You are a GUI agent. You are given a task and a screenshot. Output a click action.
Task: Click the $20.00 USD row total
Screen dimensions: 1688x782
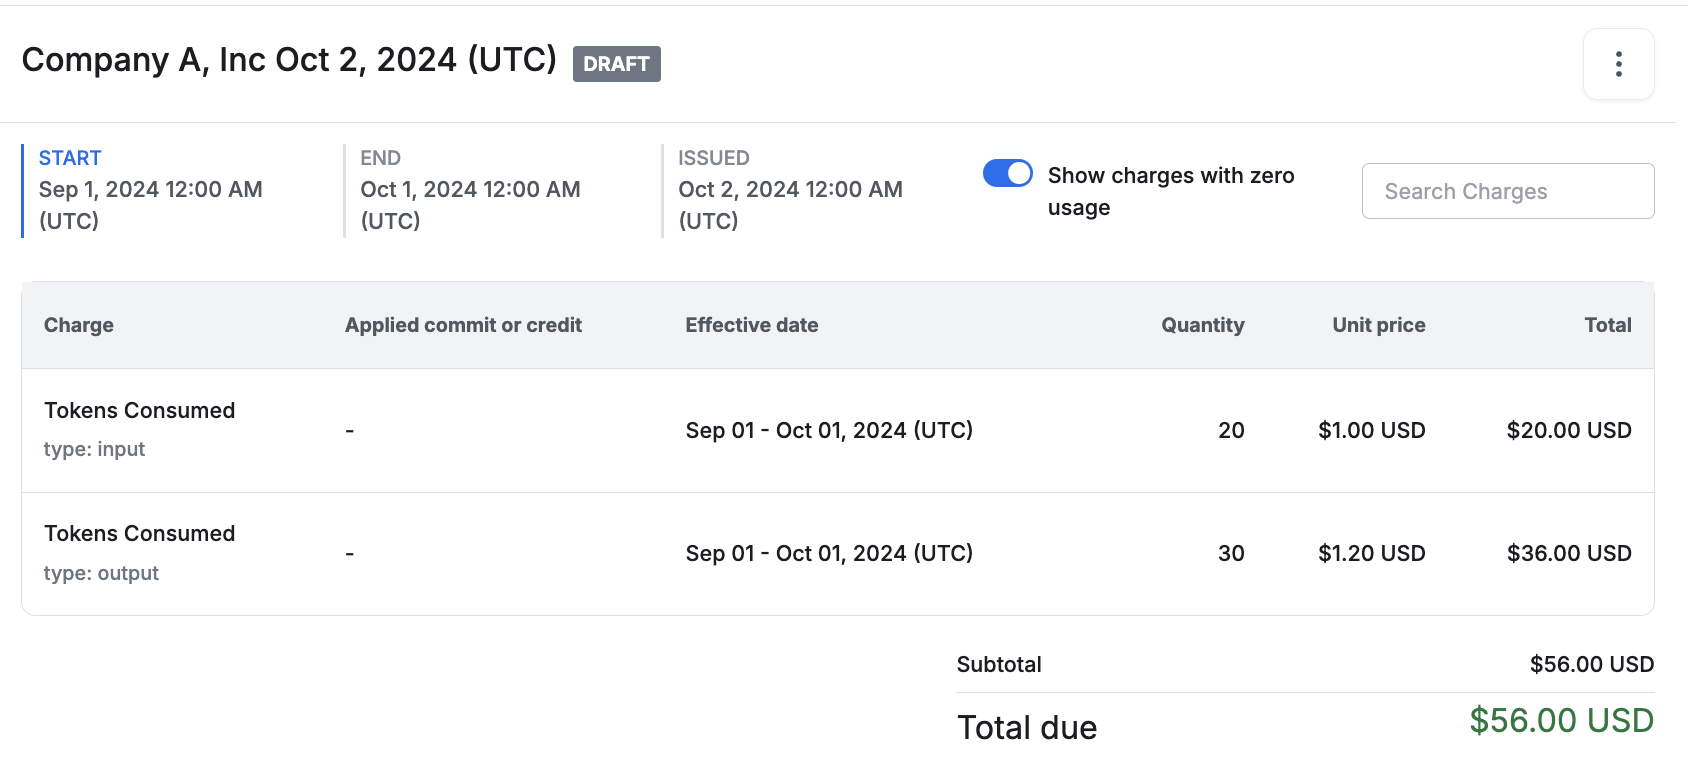(x=1568, y=431)
